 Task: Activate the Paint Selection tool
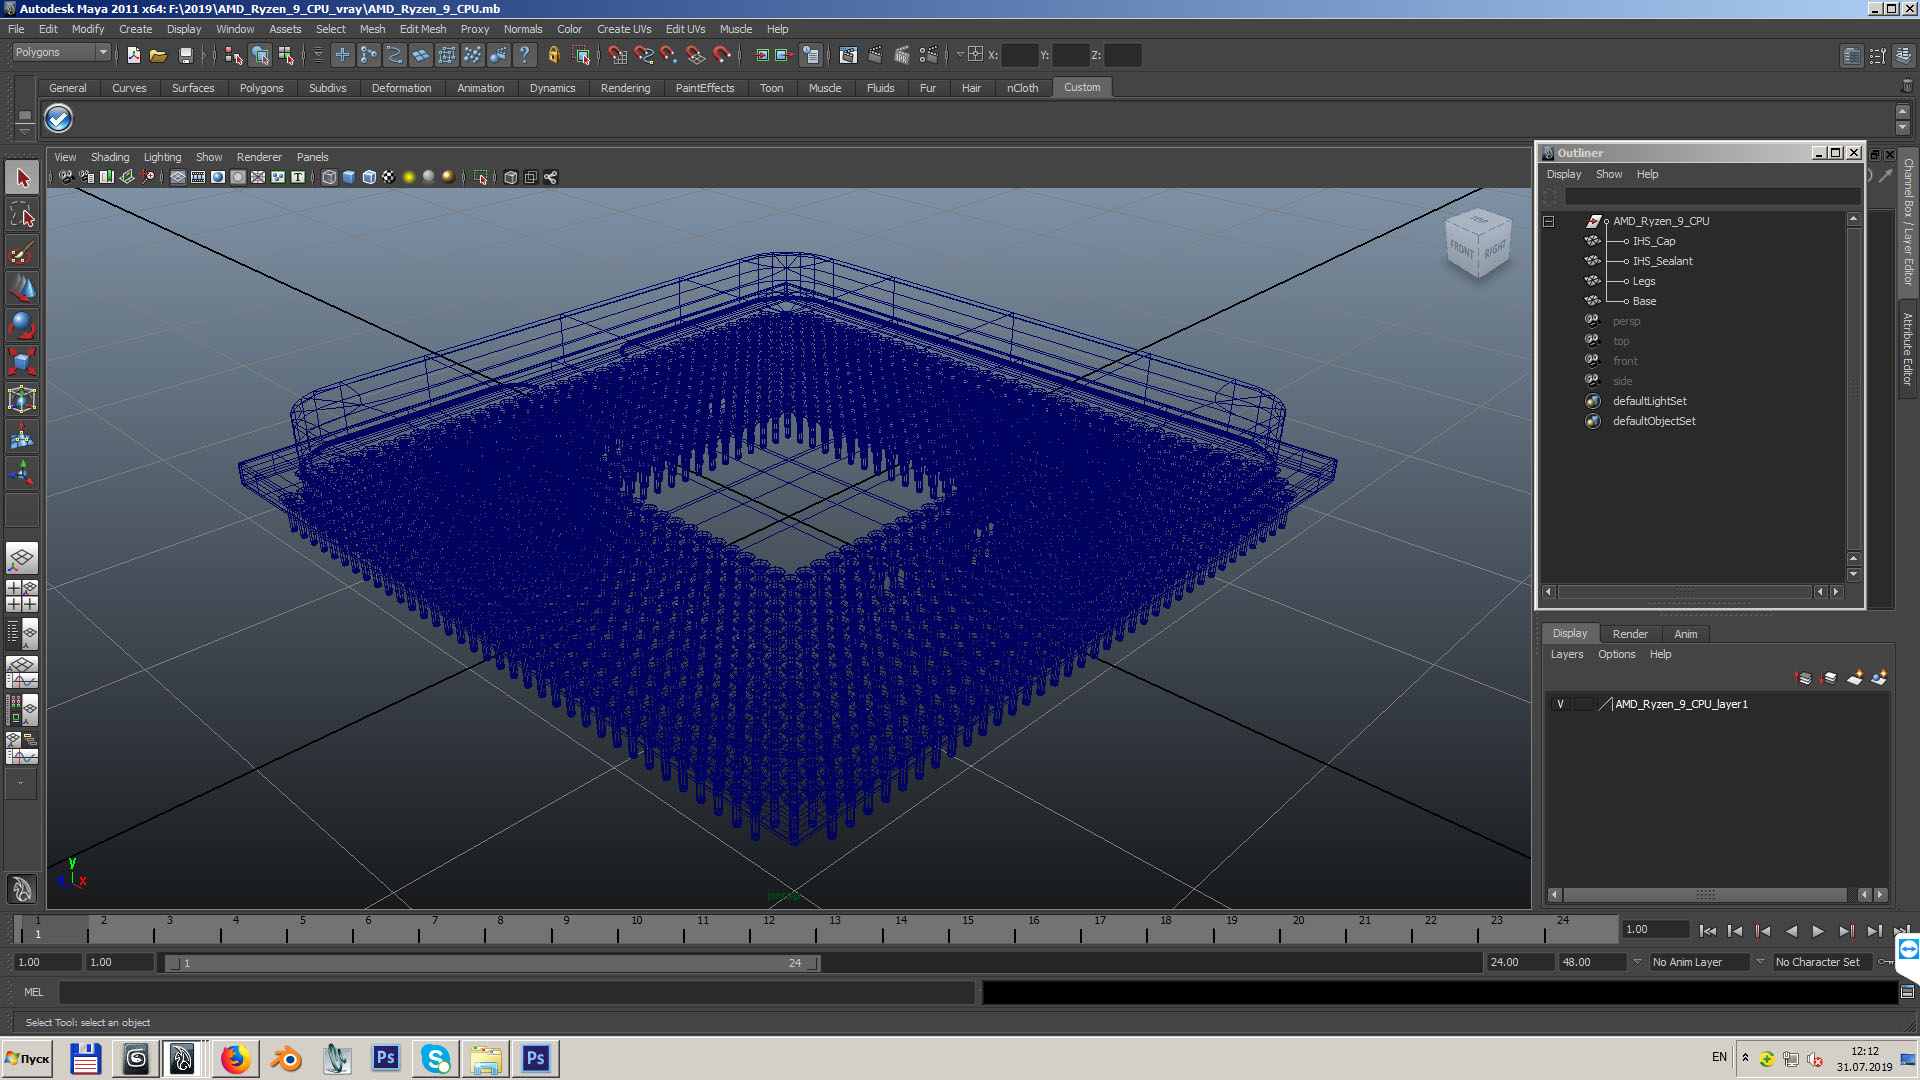pos(22,252)
